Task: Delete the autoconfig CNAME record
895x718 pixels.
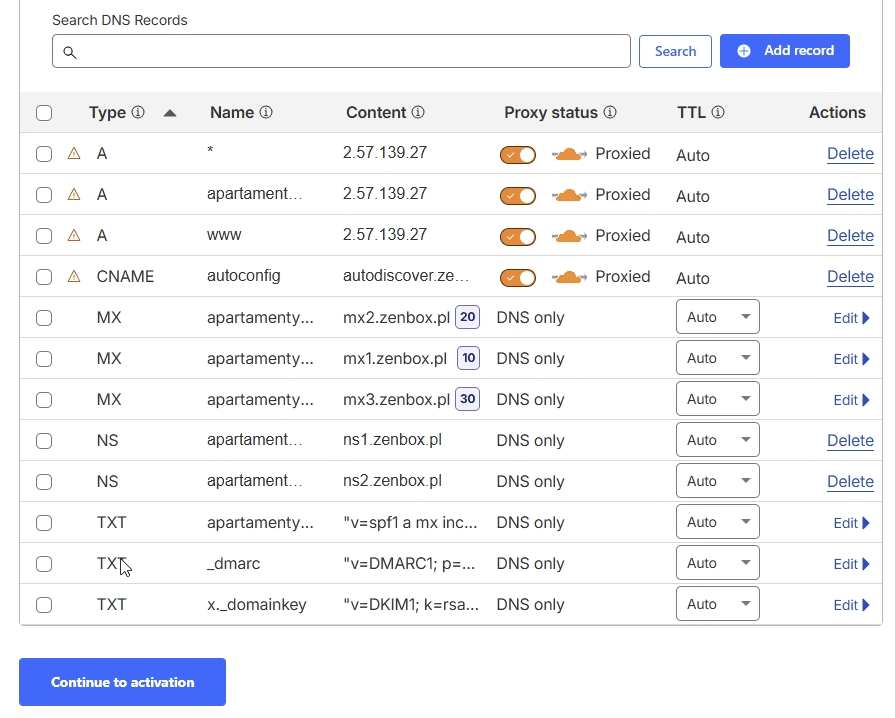Action: [850, 277]
